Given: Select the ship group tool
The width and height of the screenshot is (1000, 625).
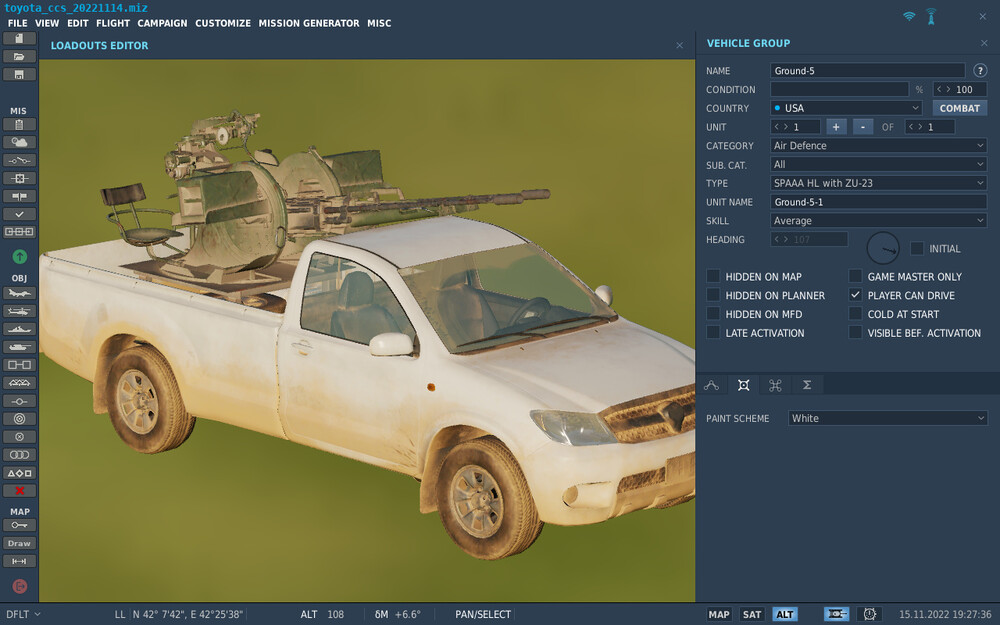Looking at the screenshot, I should [x=19, y=329].
